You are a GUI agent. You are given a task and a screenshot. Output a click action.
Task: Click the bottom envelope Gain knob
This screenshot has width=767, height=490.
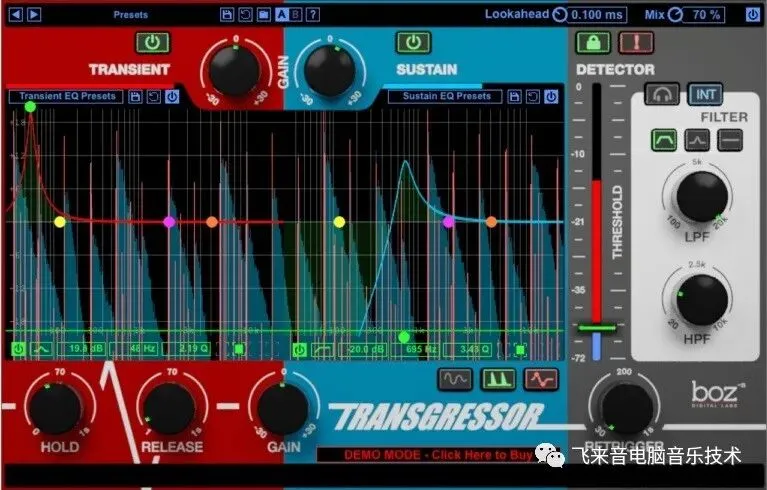click(283, 408)
